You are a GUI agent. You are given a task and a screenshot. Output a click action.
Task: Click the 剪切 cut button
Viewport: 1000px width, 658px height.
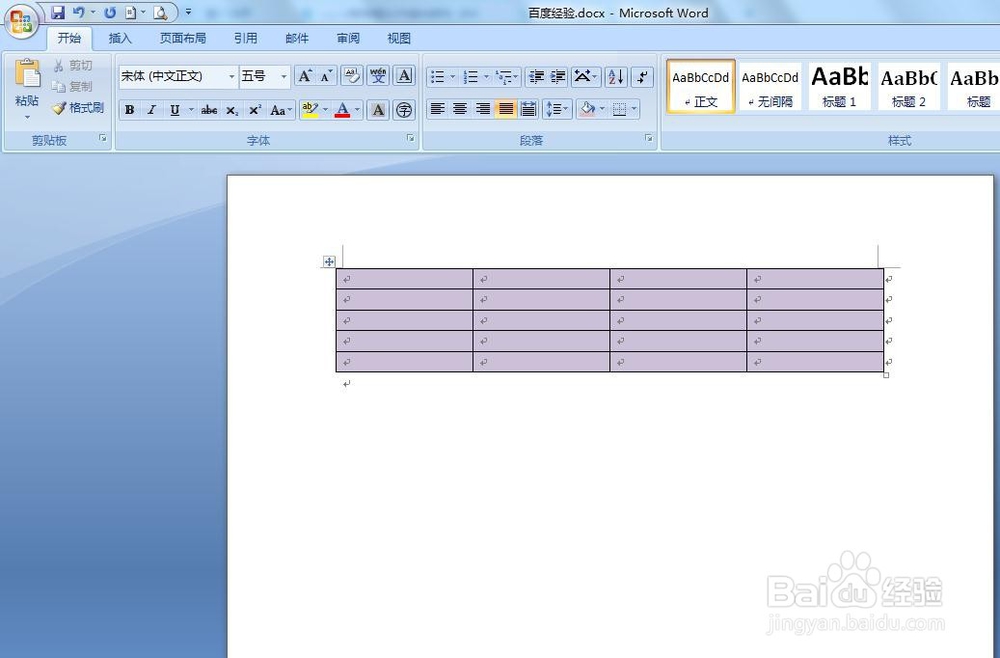tap(72, 66)
